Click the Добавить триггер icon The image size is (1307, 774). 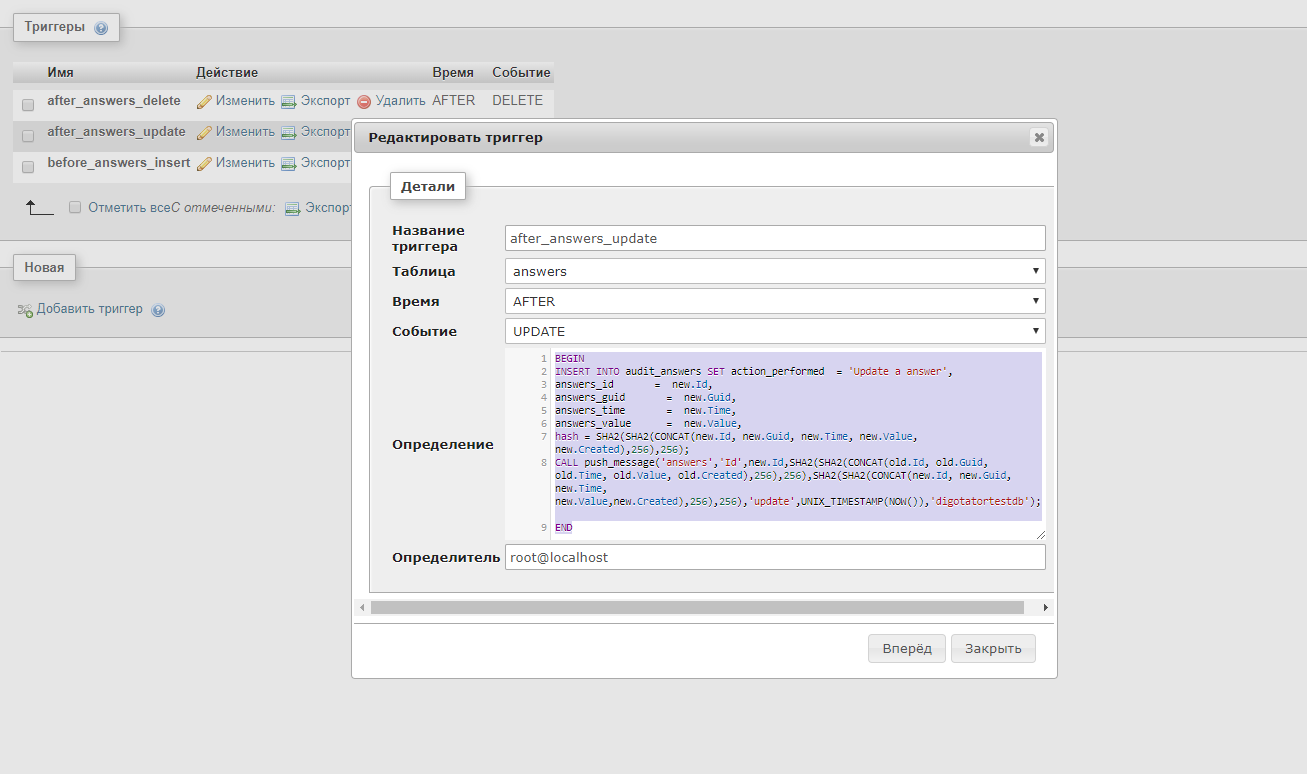[x=26, y=310]
